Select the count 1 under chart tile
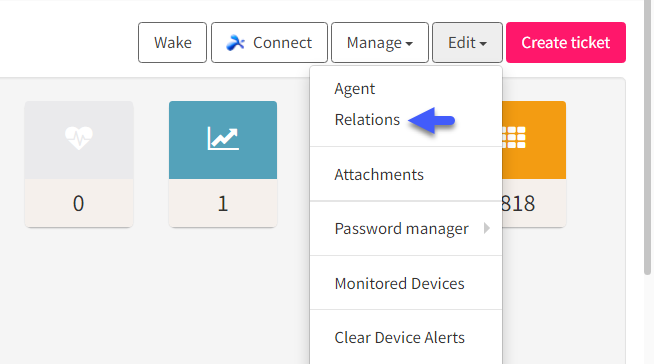The width and height of the screenshot is (654, 364). click(x=223, y=203)
